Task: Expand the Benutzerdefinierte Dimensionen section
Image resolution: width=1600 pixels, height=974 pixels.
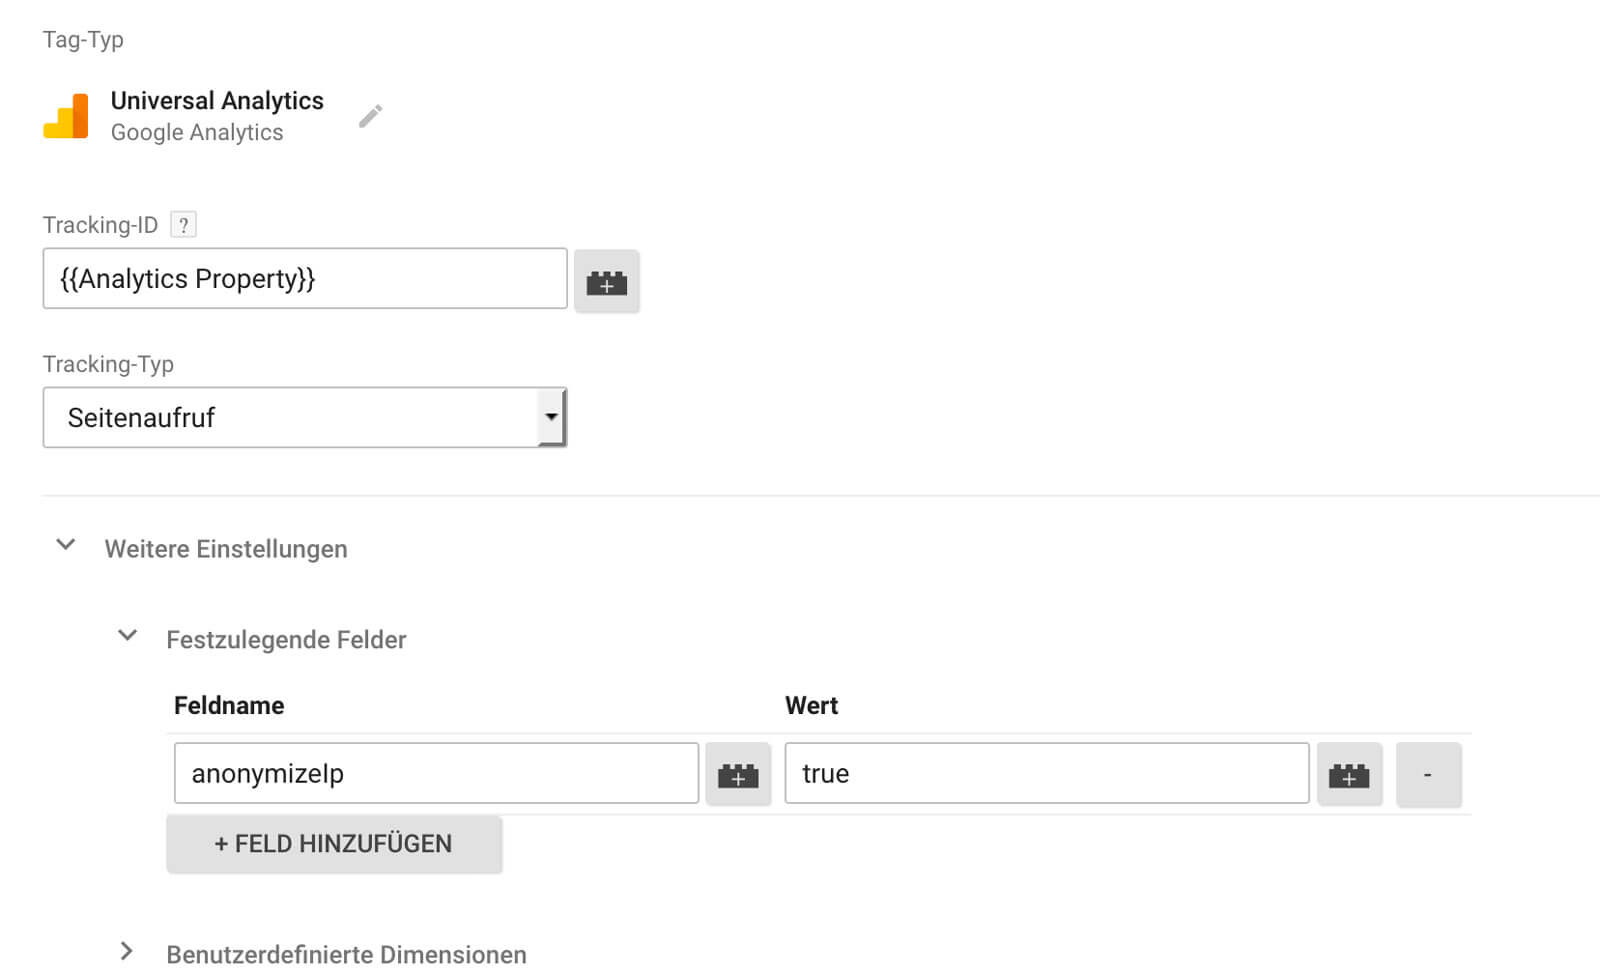Action: pos(126,951)
